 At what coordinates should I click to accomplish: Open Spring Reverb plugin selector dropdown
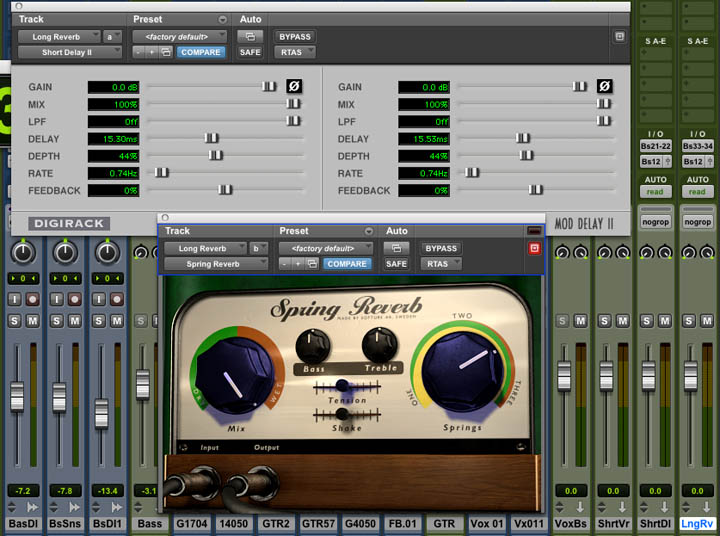[x=216, y=264]
